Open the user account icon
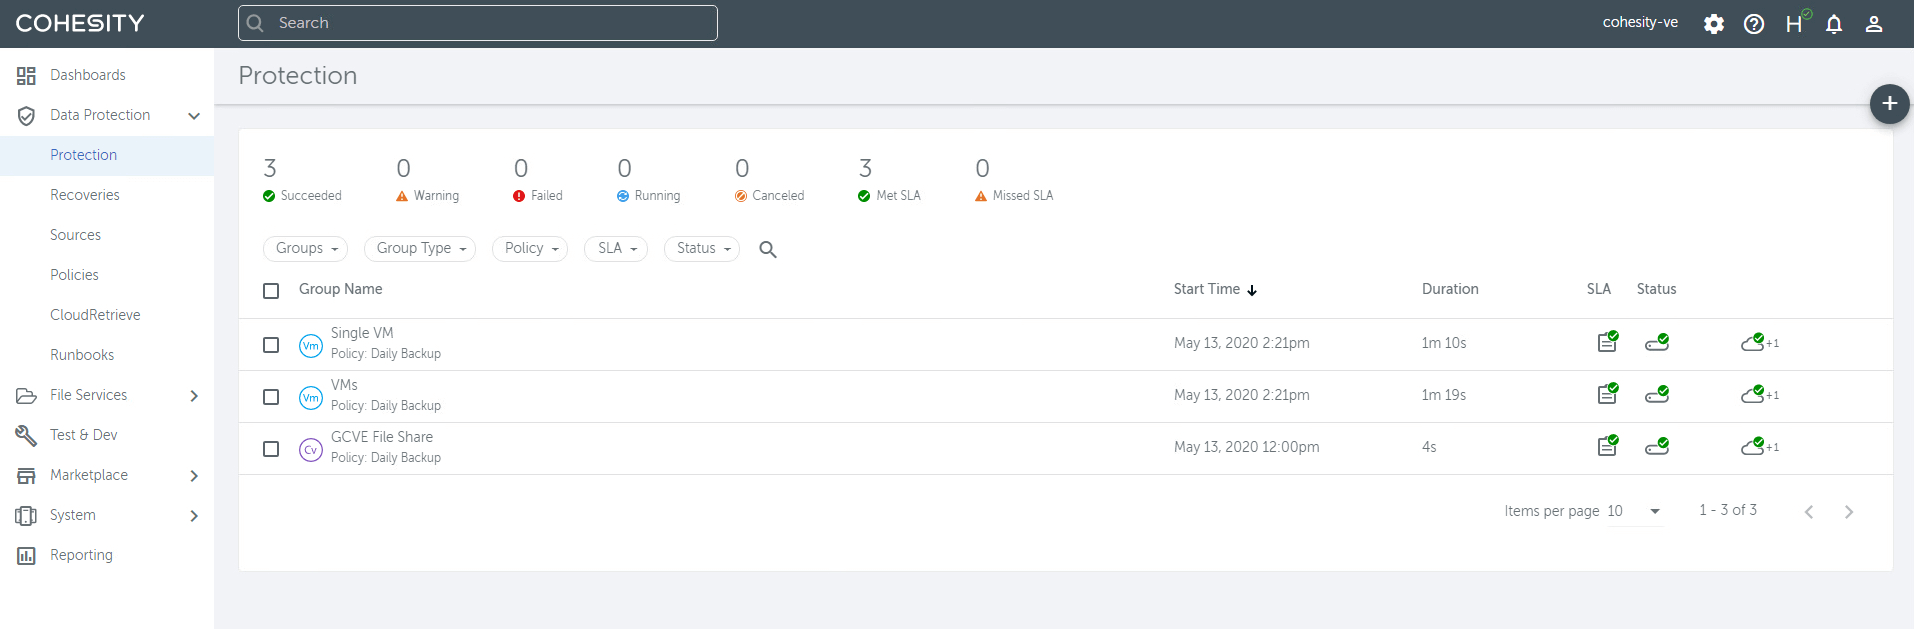Viewport: 1914px width, 629px height. click(x=1874, y=24)
